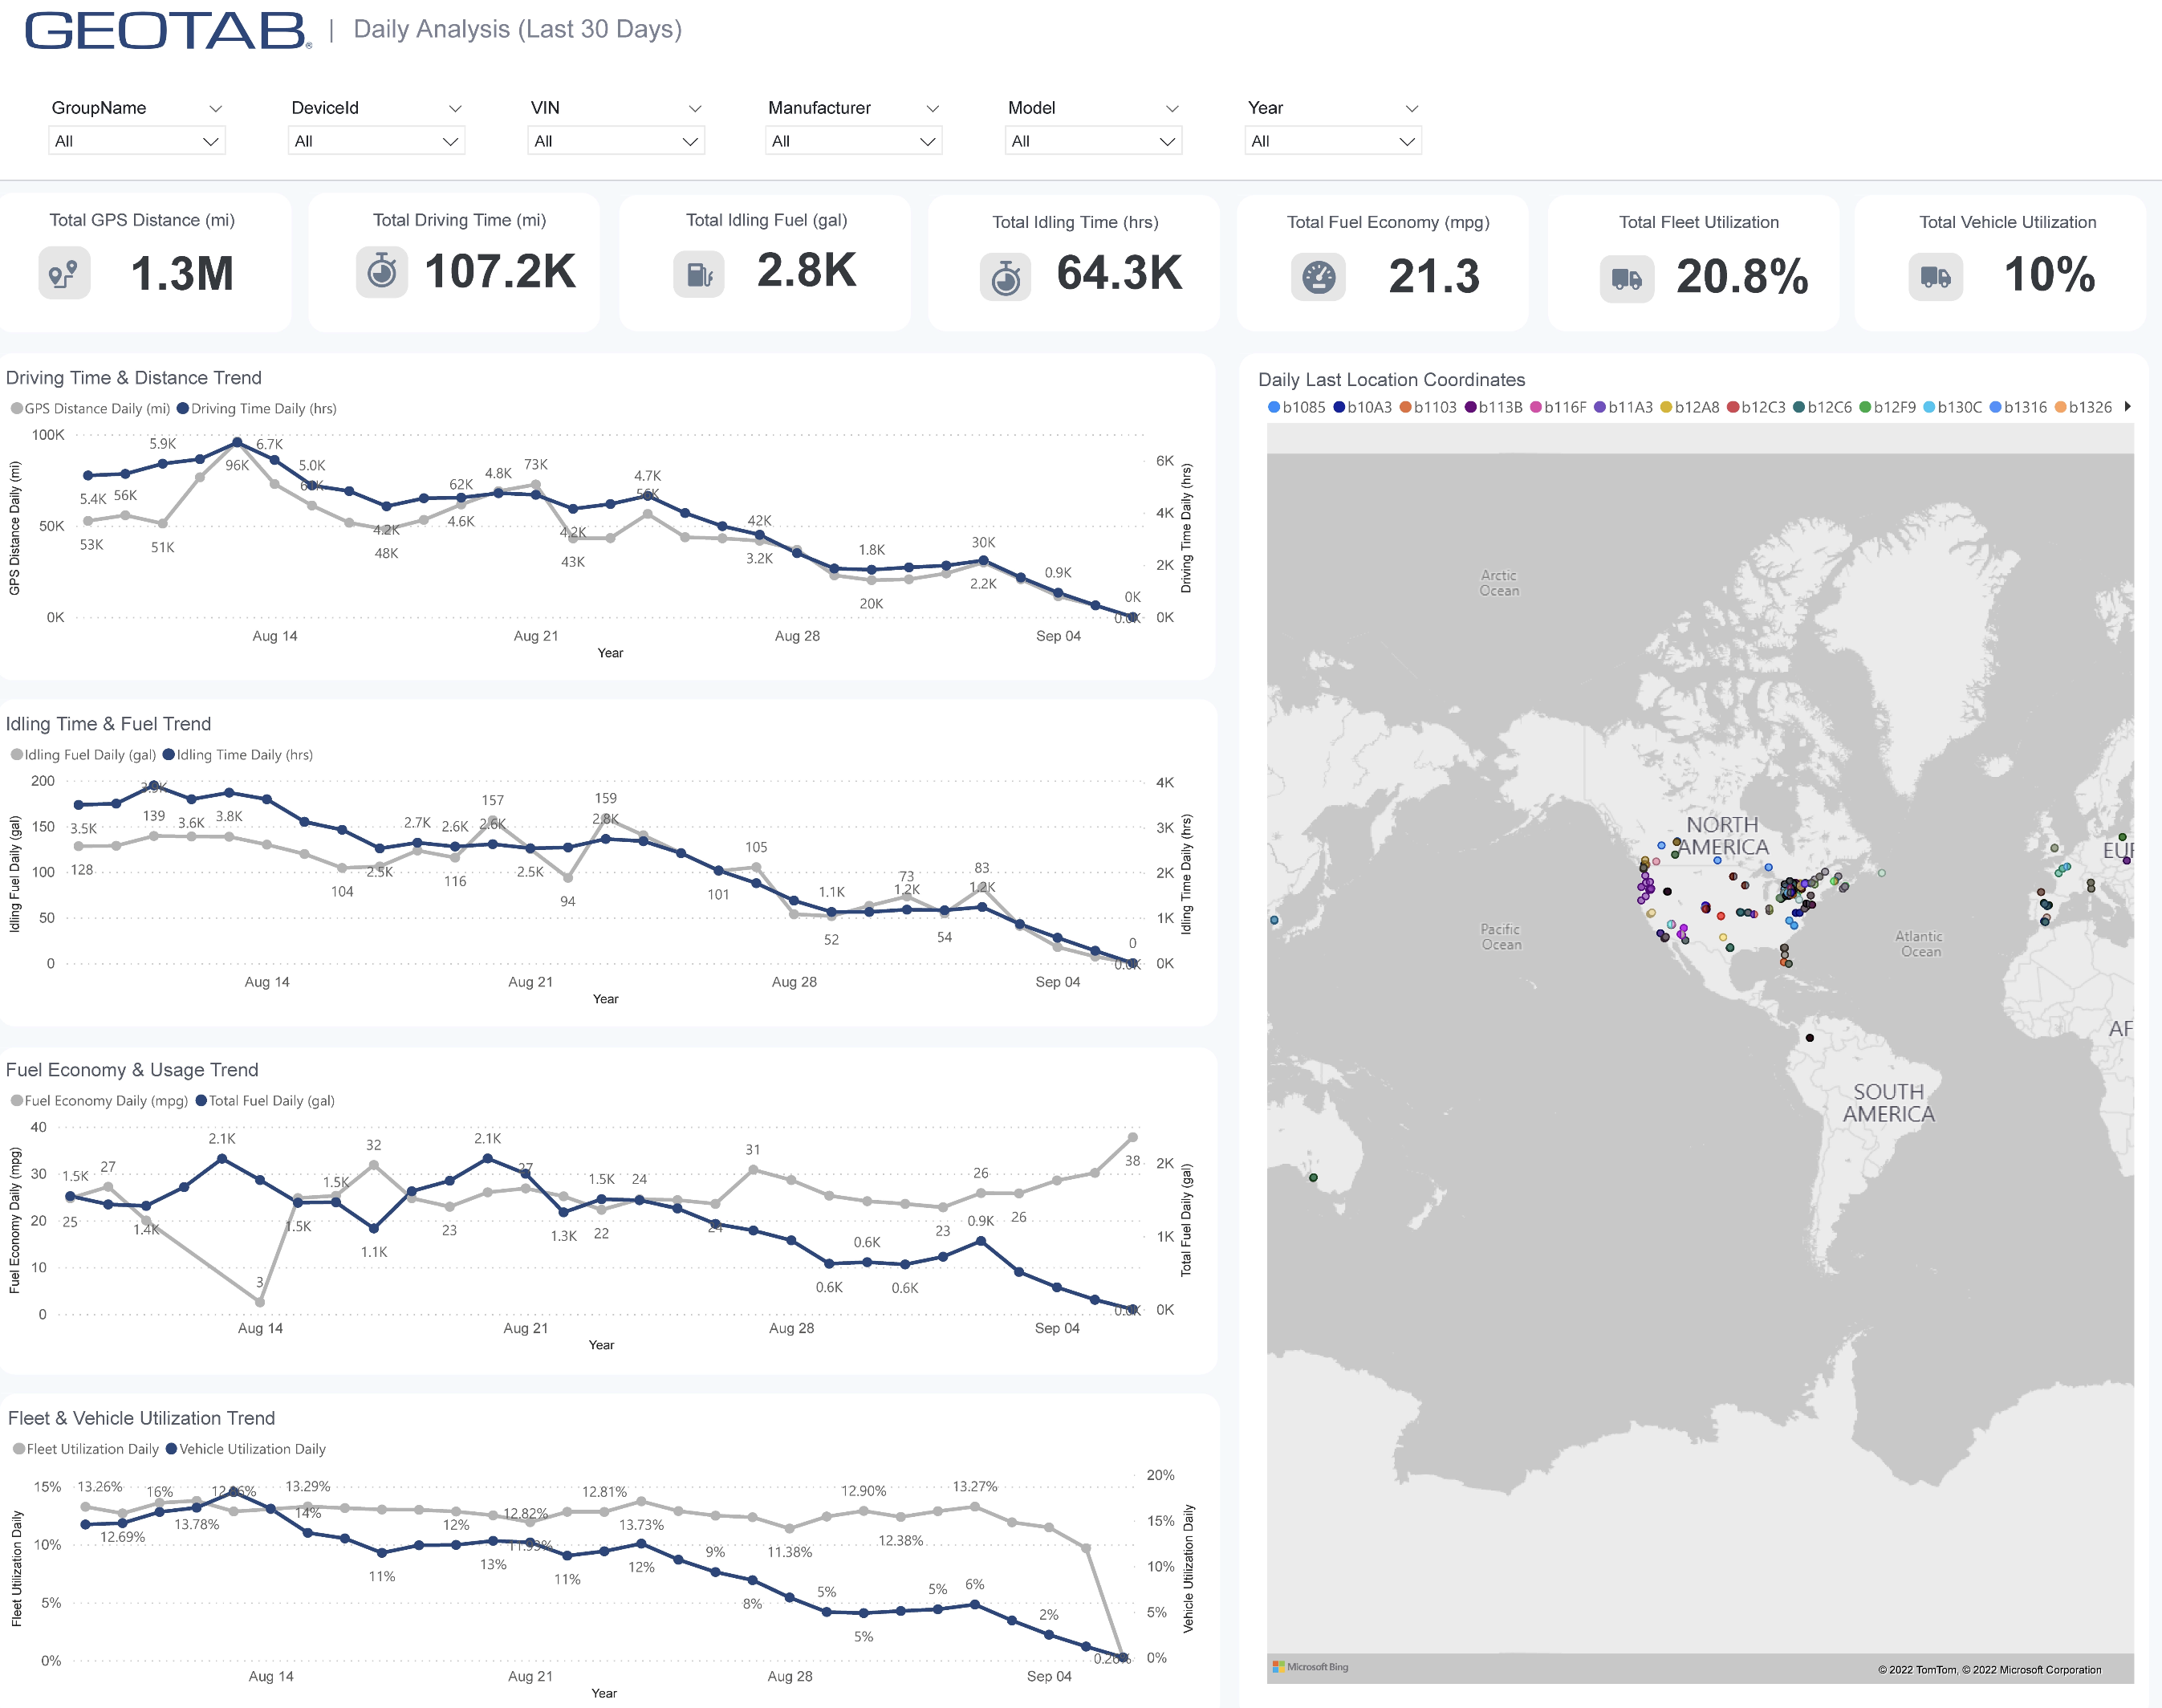2162x1708 pixels.
Task: Click the GPS Distance location pin icon
Action: 64,273
